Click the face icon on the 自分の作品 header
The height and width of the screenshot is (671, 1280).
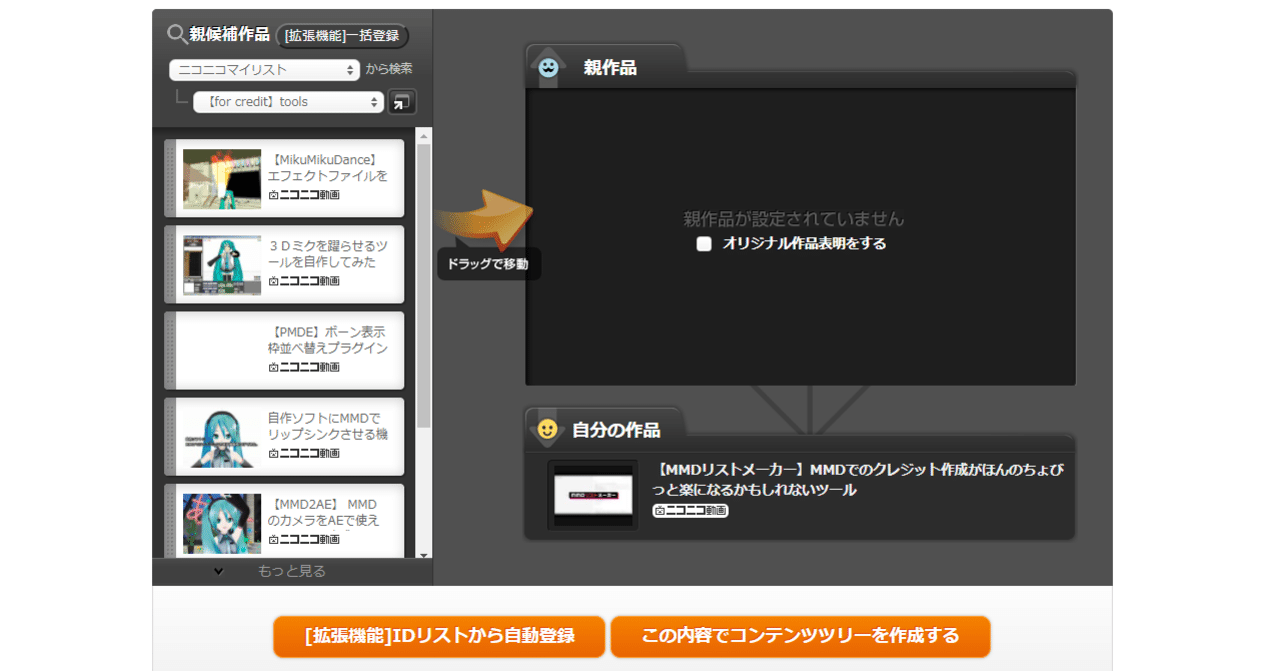[x=549, y=428]
